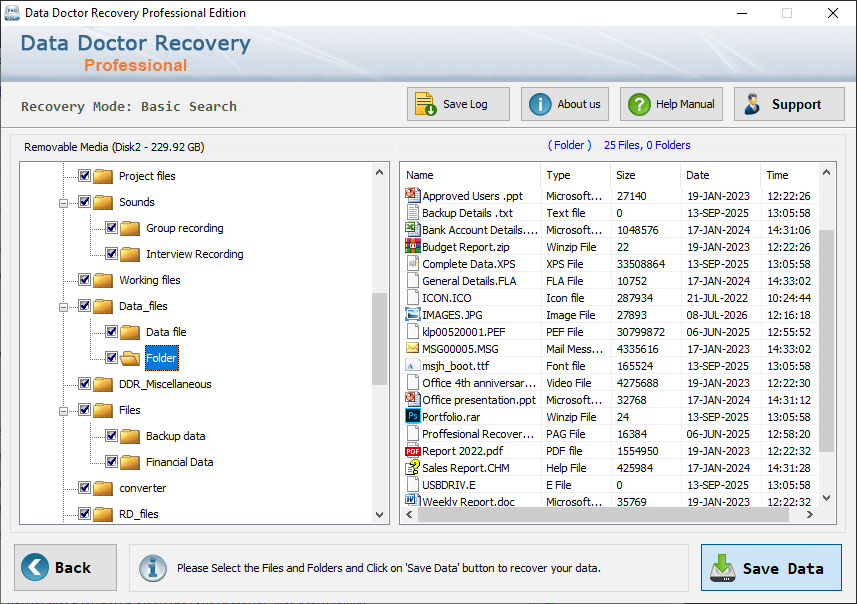The height and width of the screenshot is (604, 857).
Task: Select the highlighted Folder tree item
Action: click(x=162, y=358)
